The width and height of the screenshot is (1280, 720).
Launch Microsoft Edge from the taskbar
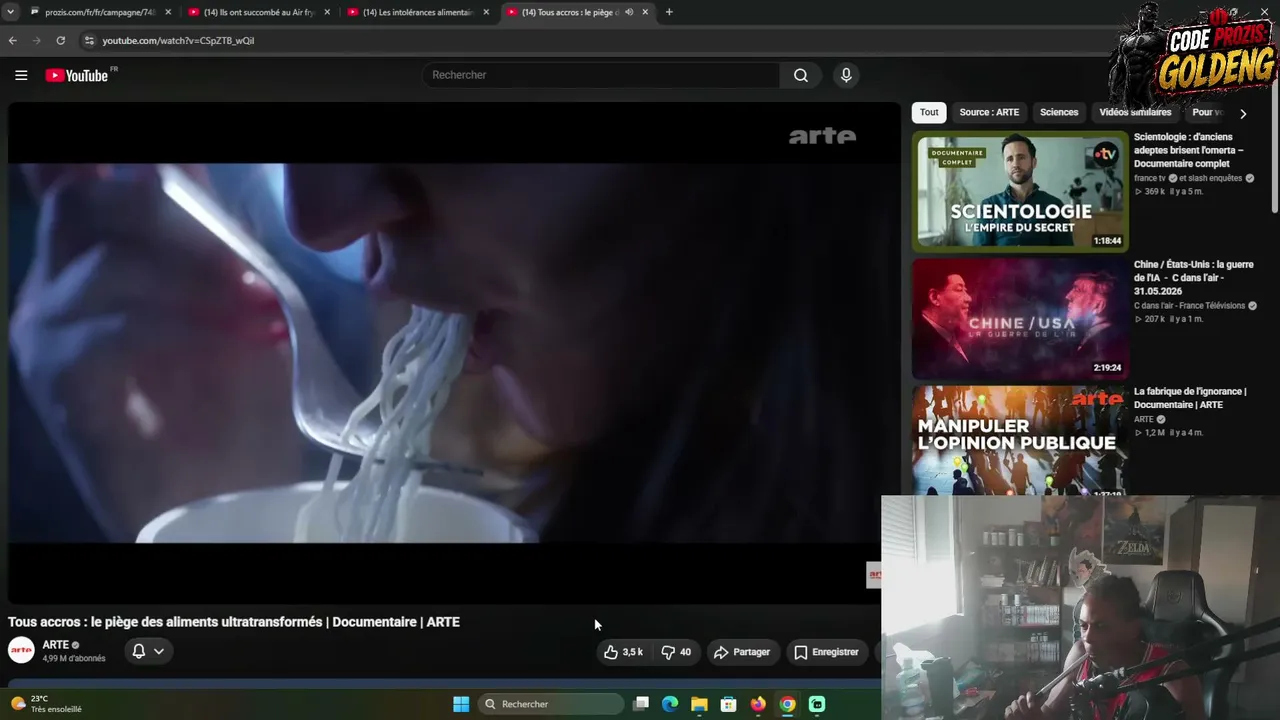pos(670,704)
